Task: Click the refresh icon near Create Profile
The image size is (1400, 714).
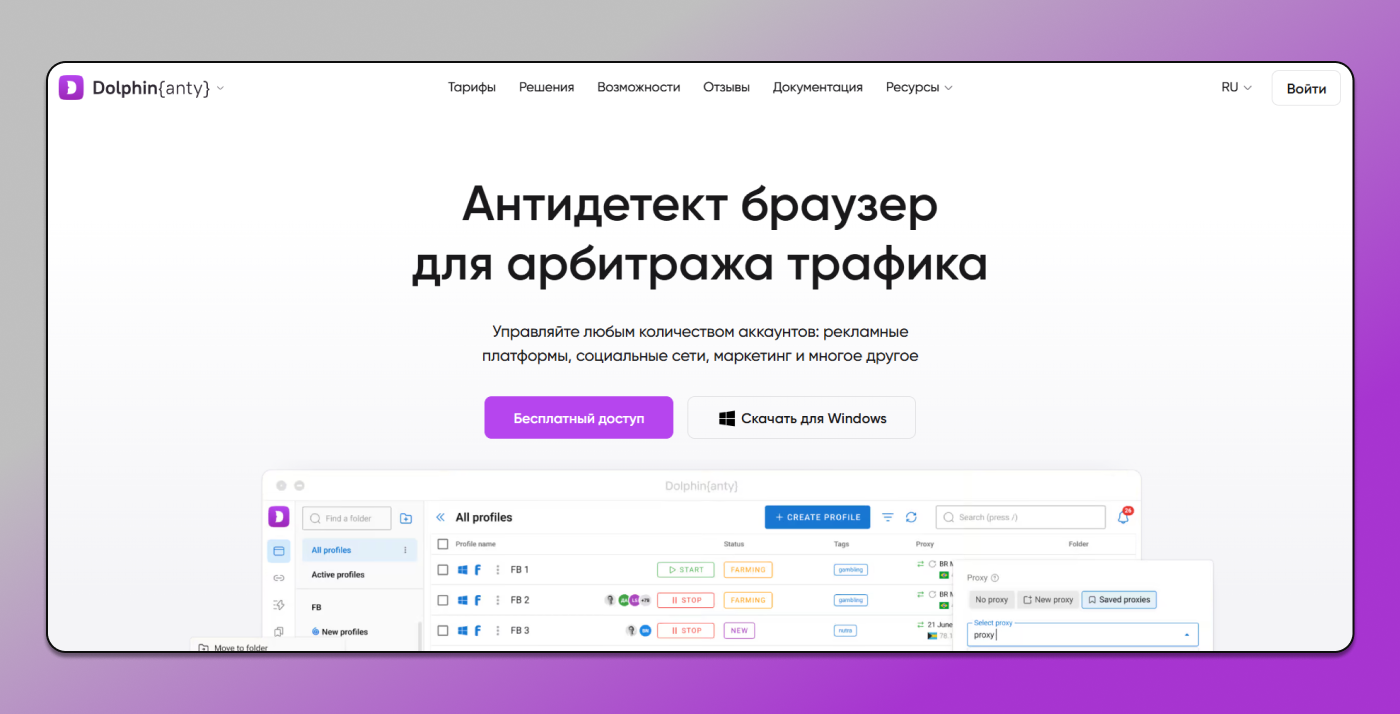Action: point(910,517)
